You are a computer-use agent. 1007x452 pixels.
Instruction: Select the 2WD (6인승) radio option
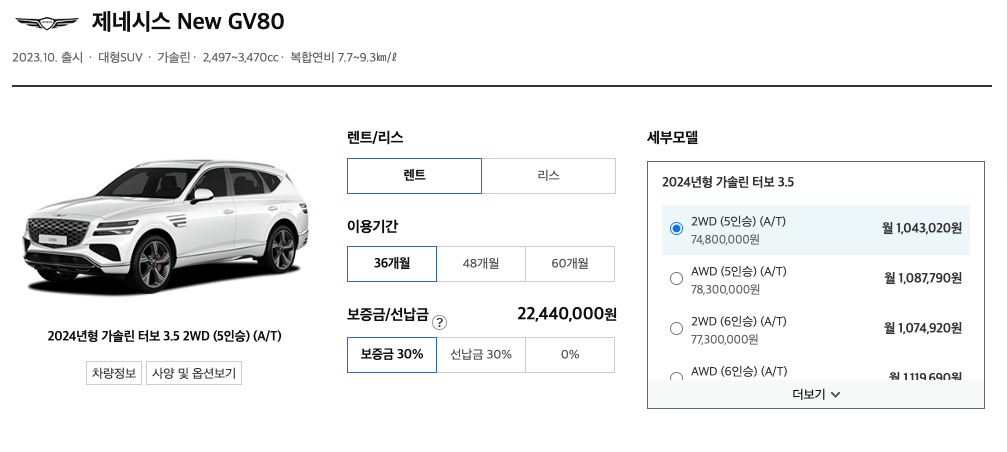pos(676,329)
